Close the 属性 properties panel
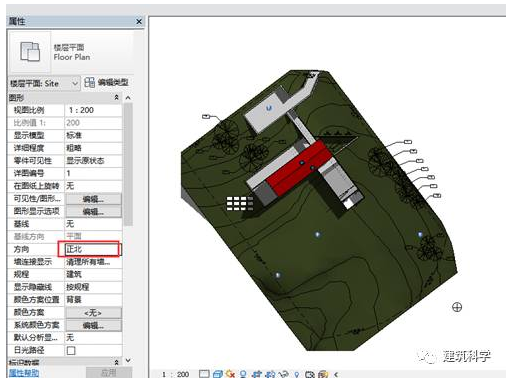Image resolution: width=513 pixels, height=382 pixels. tap(139, 22)
